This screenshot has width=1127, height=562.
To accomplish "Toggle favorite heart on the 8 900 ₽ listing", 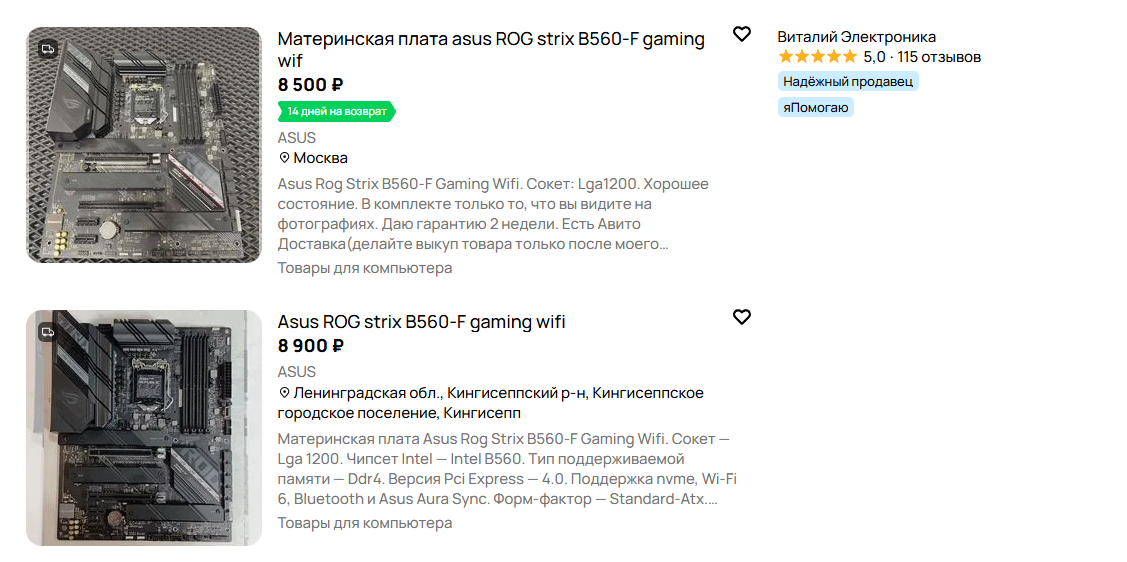I will pyautogui.click(x=741, y=317).
